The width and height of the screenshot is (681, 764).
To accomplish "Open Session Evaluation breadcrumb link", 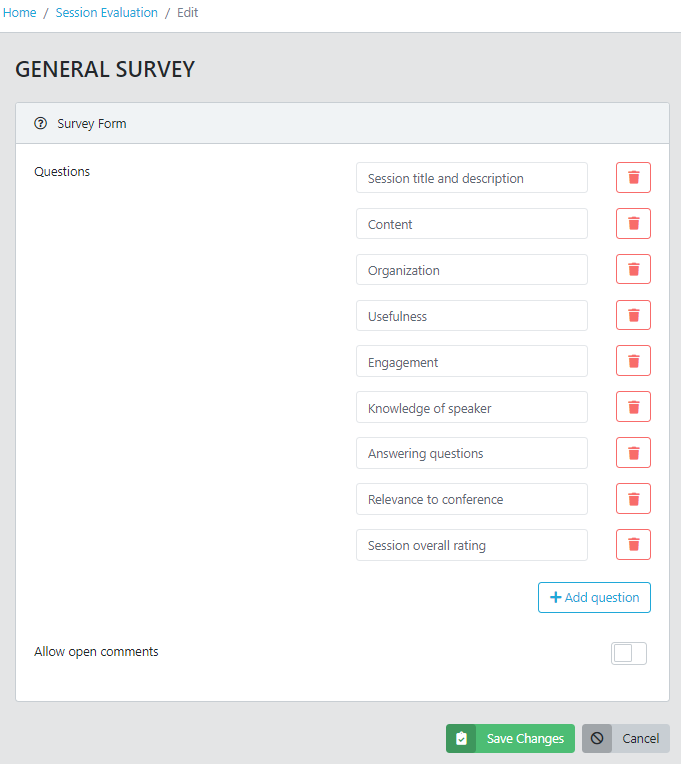I will [x=107, y=13].
